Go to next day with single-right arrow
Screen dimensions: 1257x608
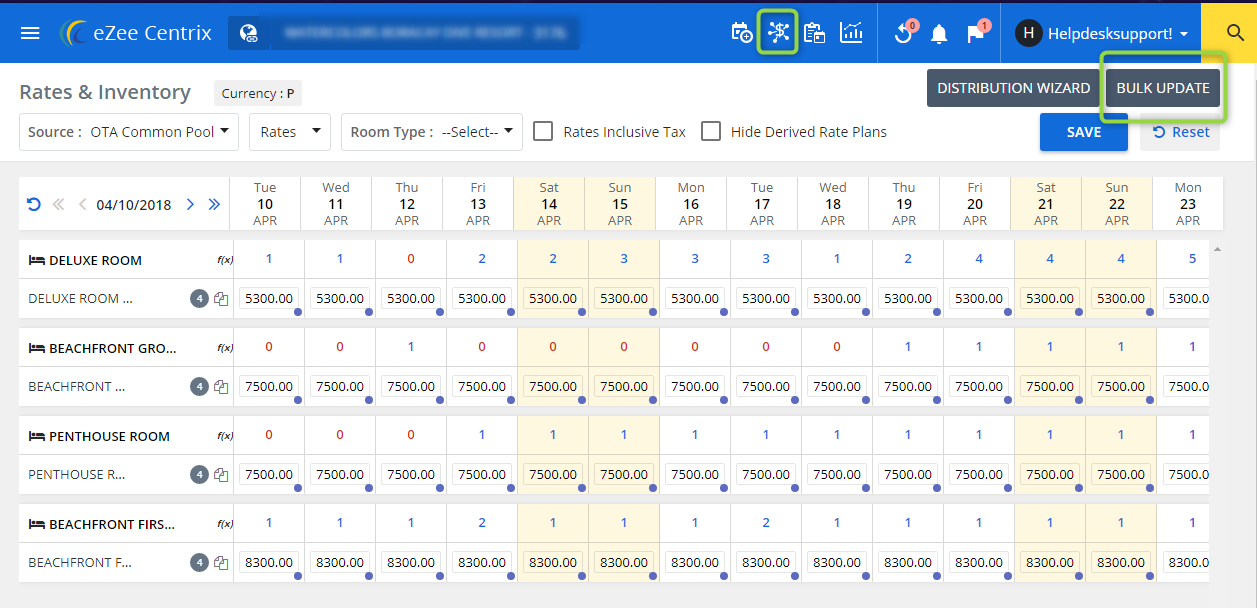coord(190,205)
